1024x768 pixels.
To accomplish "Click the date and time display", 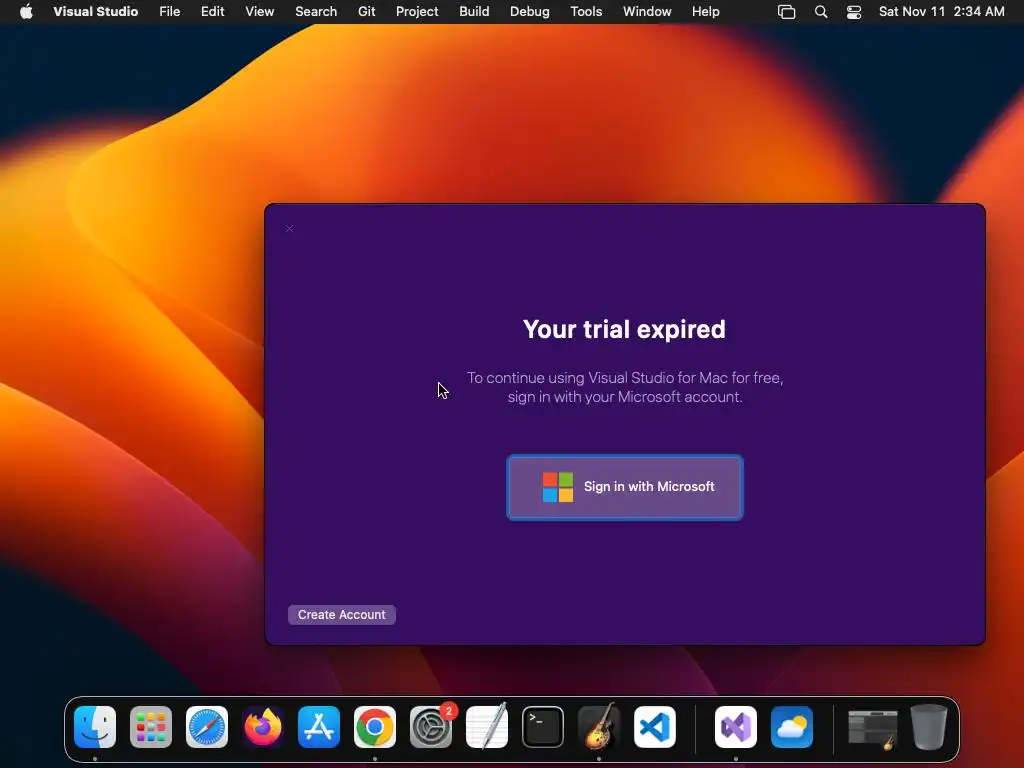I will click(941, 12).
